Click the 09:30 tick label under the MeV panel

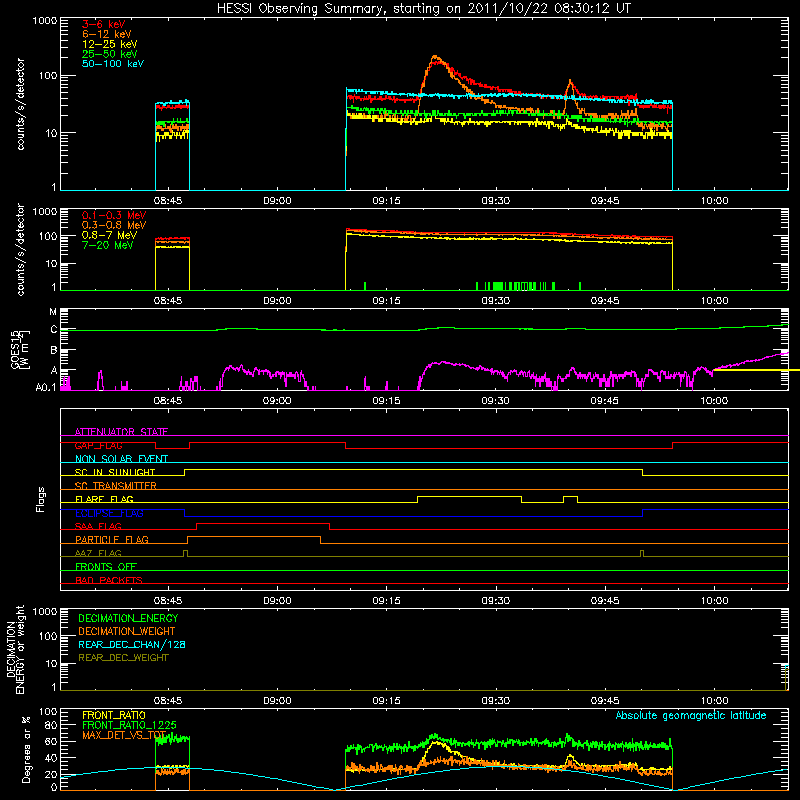coord(495,301)
